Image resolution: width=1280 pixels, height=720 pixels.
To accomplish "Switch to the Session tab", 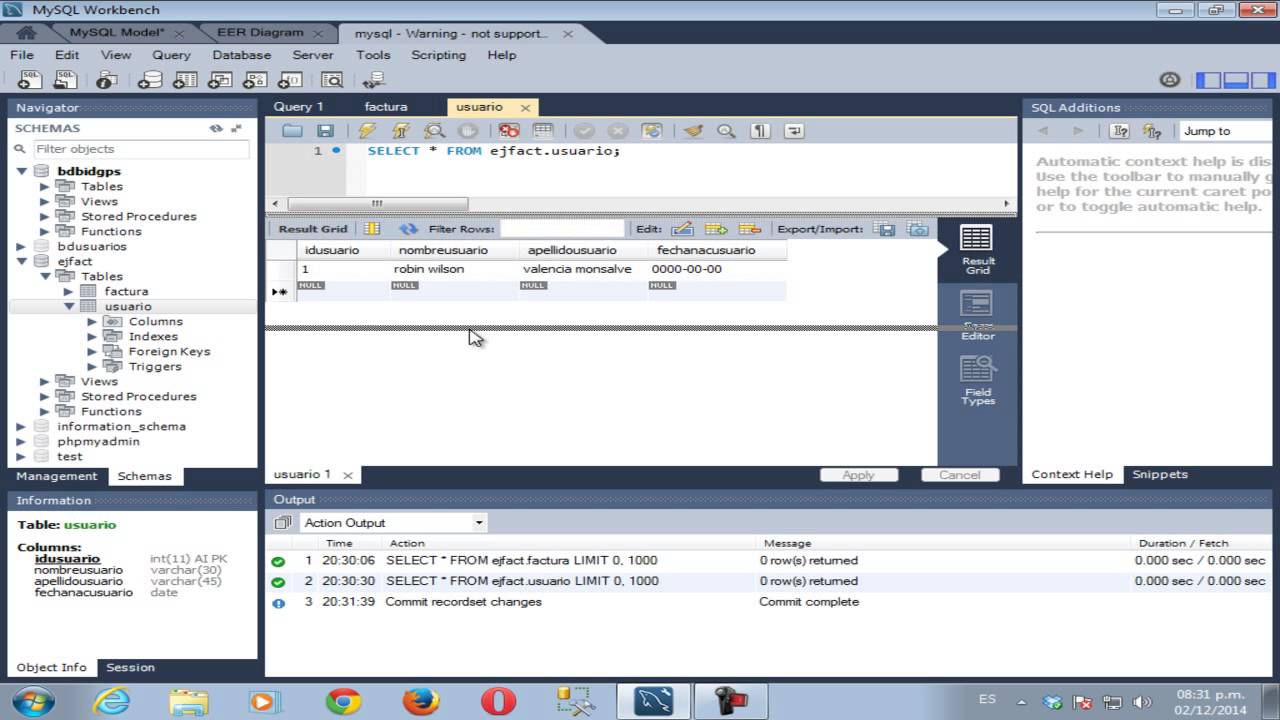I will [131, 667].
